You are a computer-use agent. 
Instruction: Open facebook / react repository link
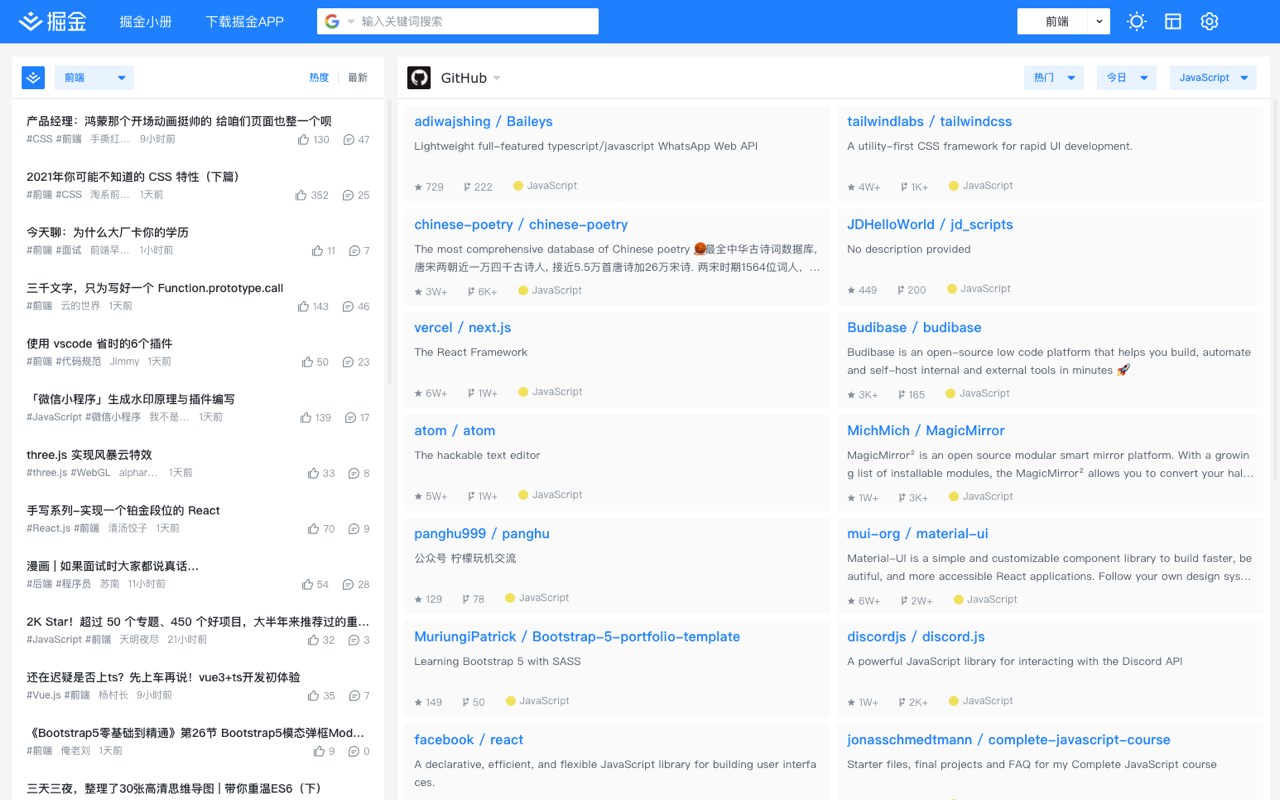pyautogui.click(x=469, y=739)
